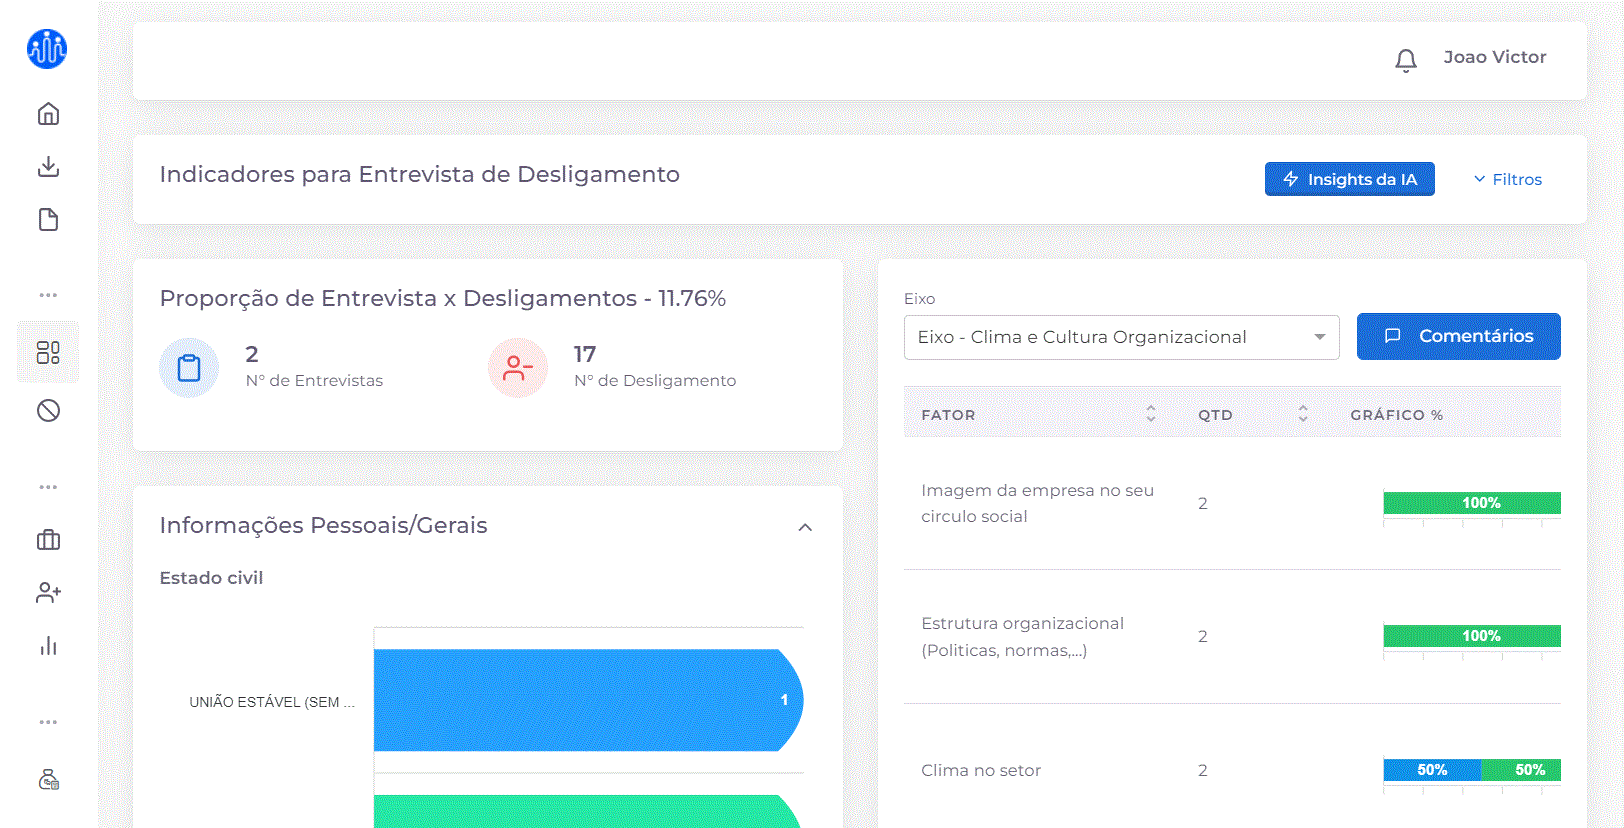Click the number 17 dismissals value
The height and width of the screenshot is (828, 1624).
click(x=585, y=354)
